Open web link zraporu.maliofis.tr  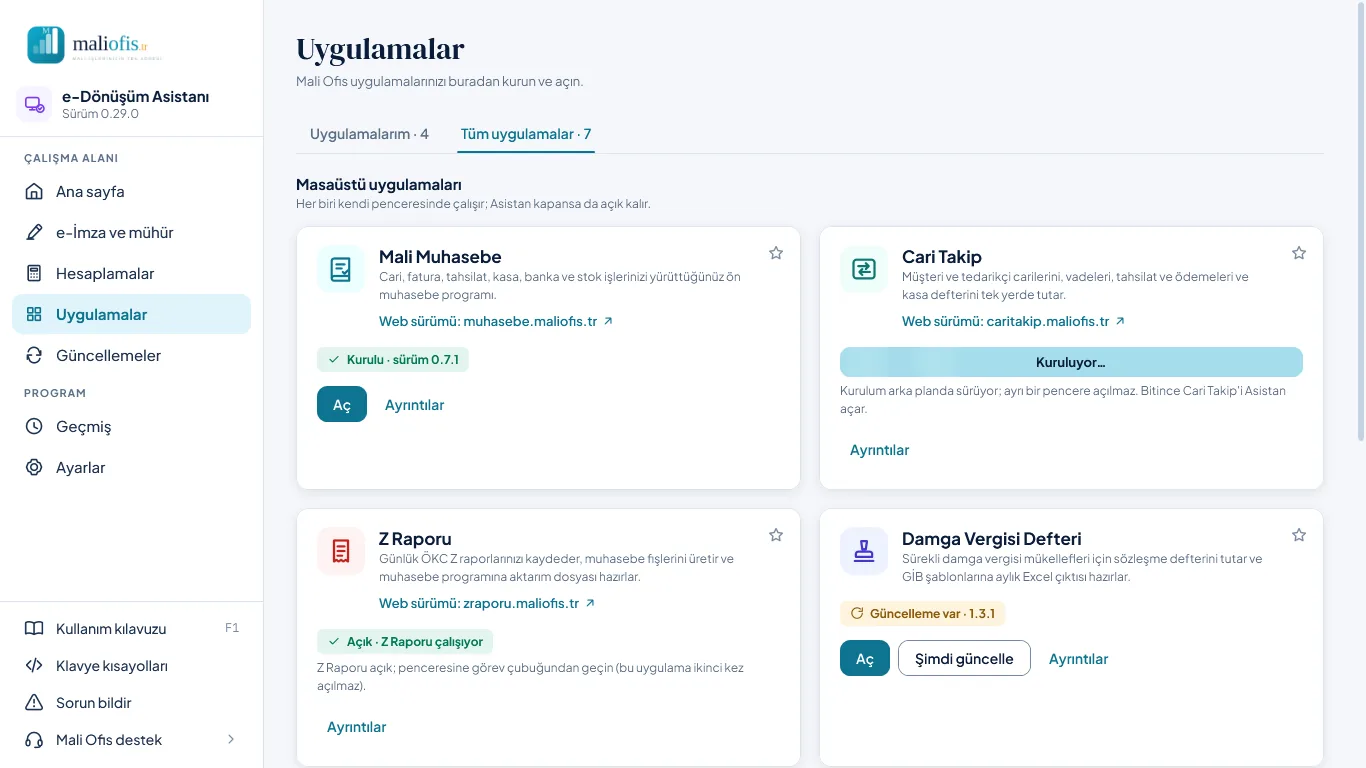tap(487, 604)
